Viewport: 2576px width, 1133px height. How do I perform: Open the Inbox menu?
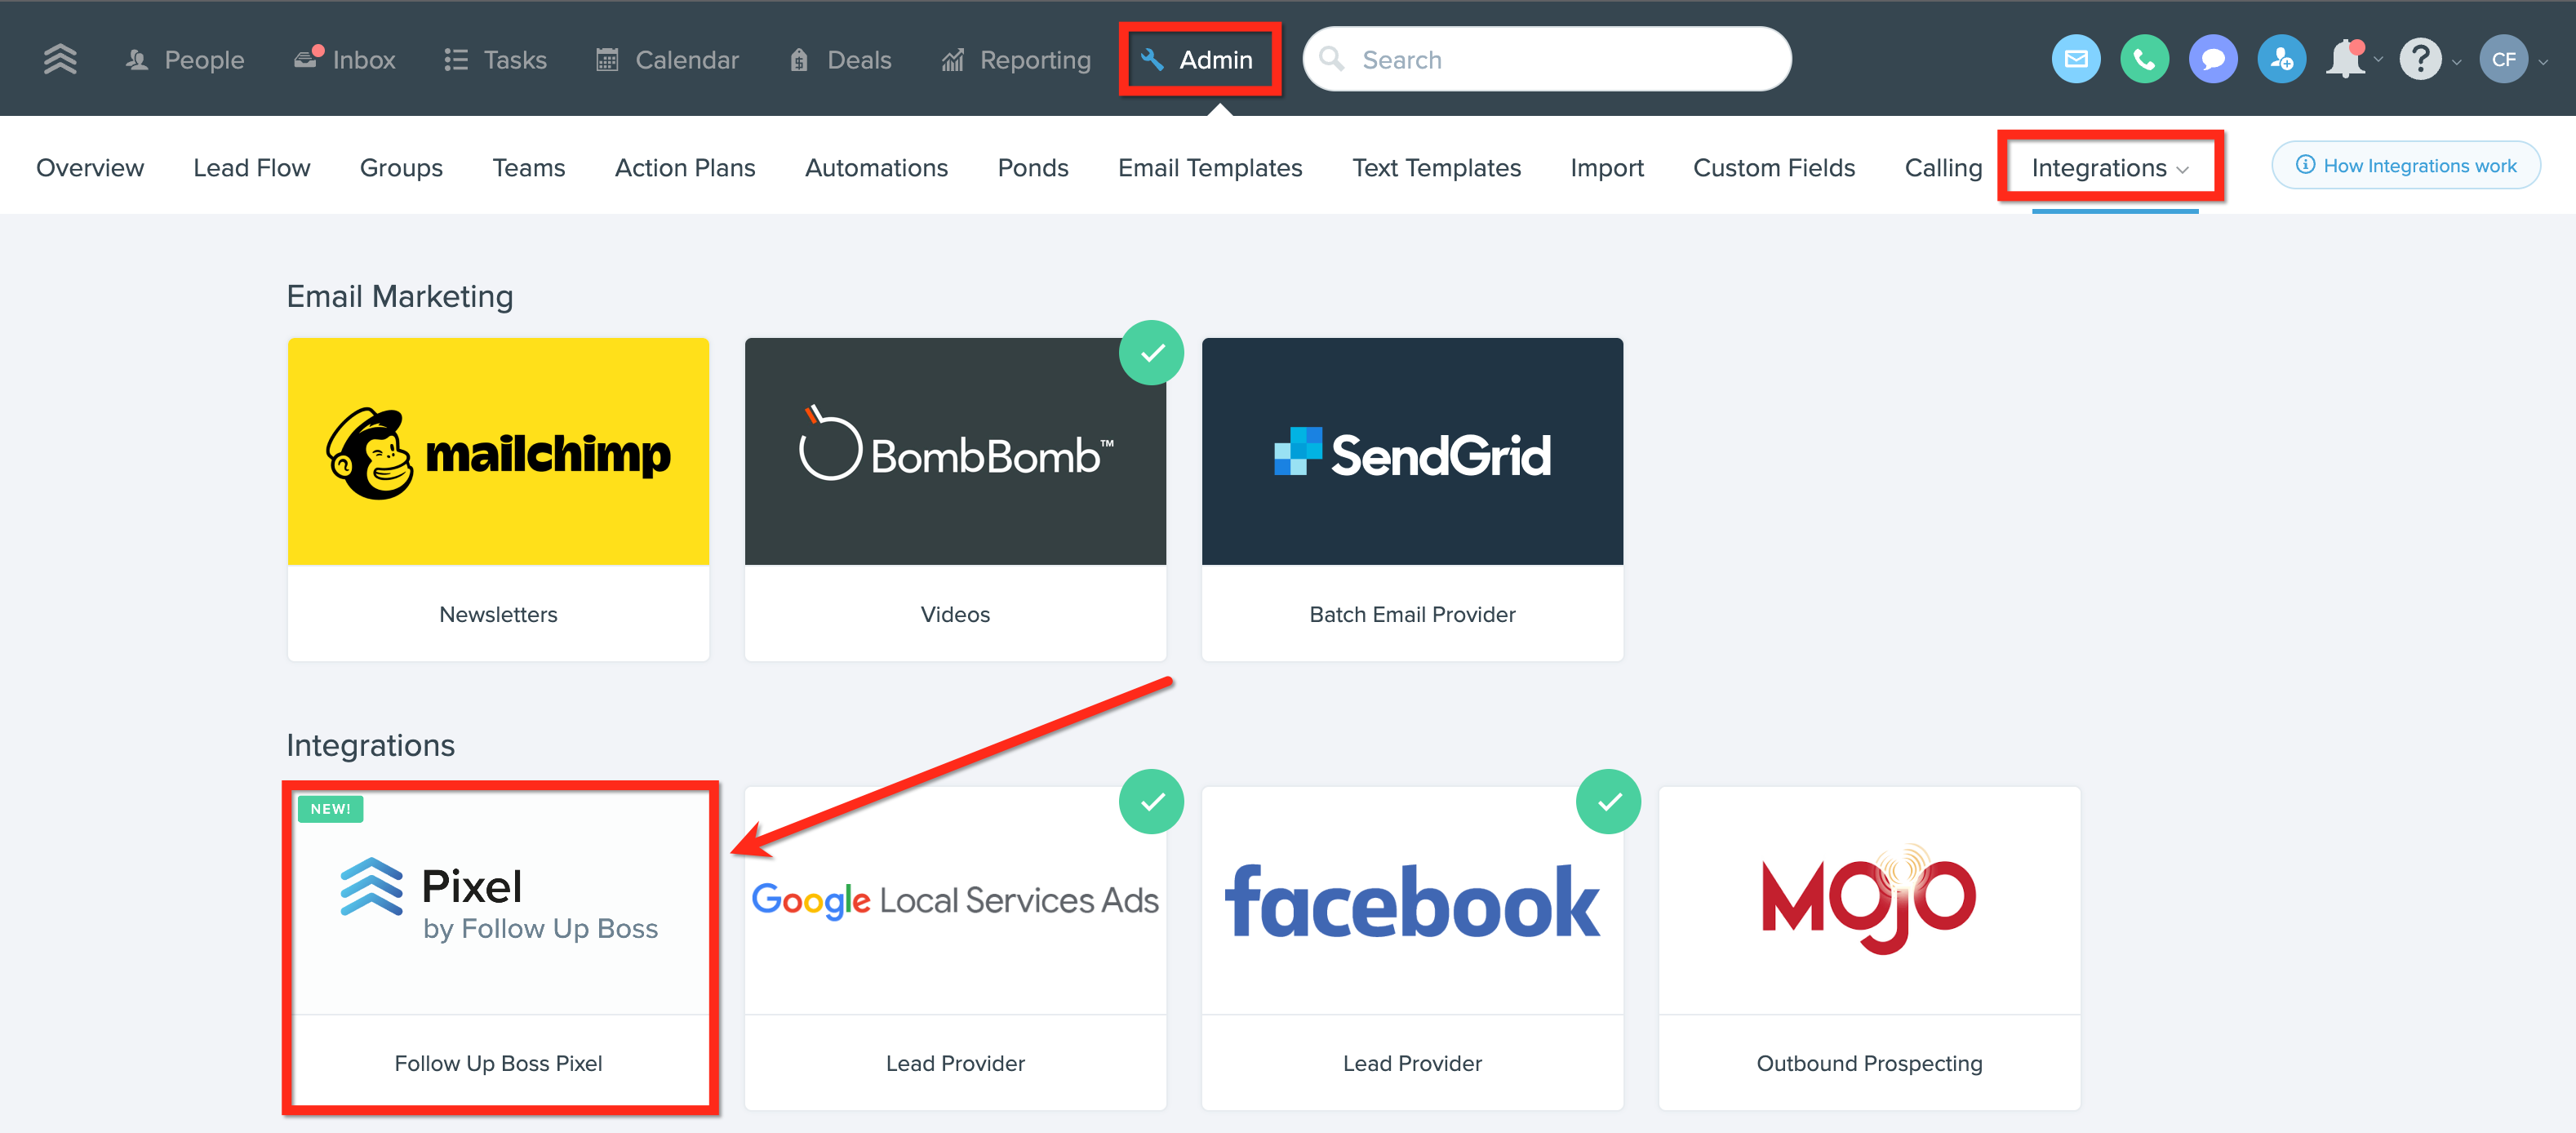(x=344, y=60)
